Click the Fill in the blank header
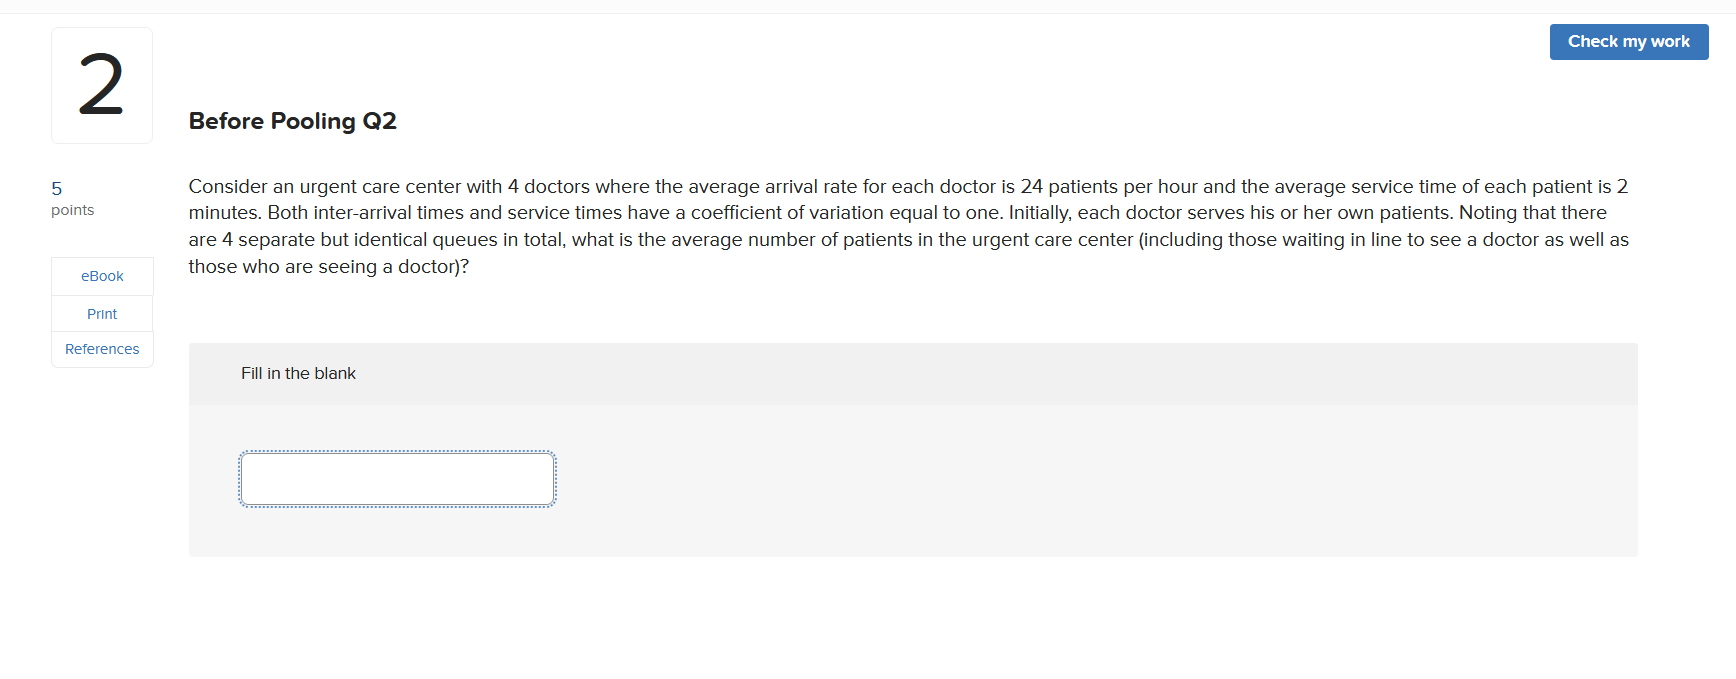Screen dimensions: 1736x679 click(298, 373)
